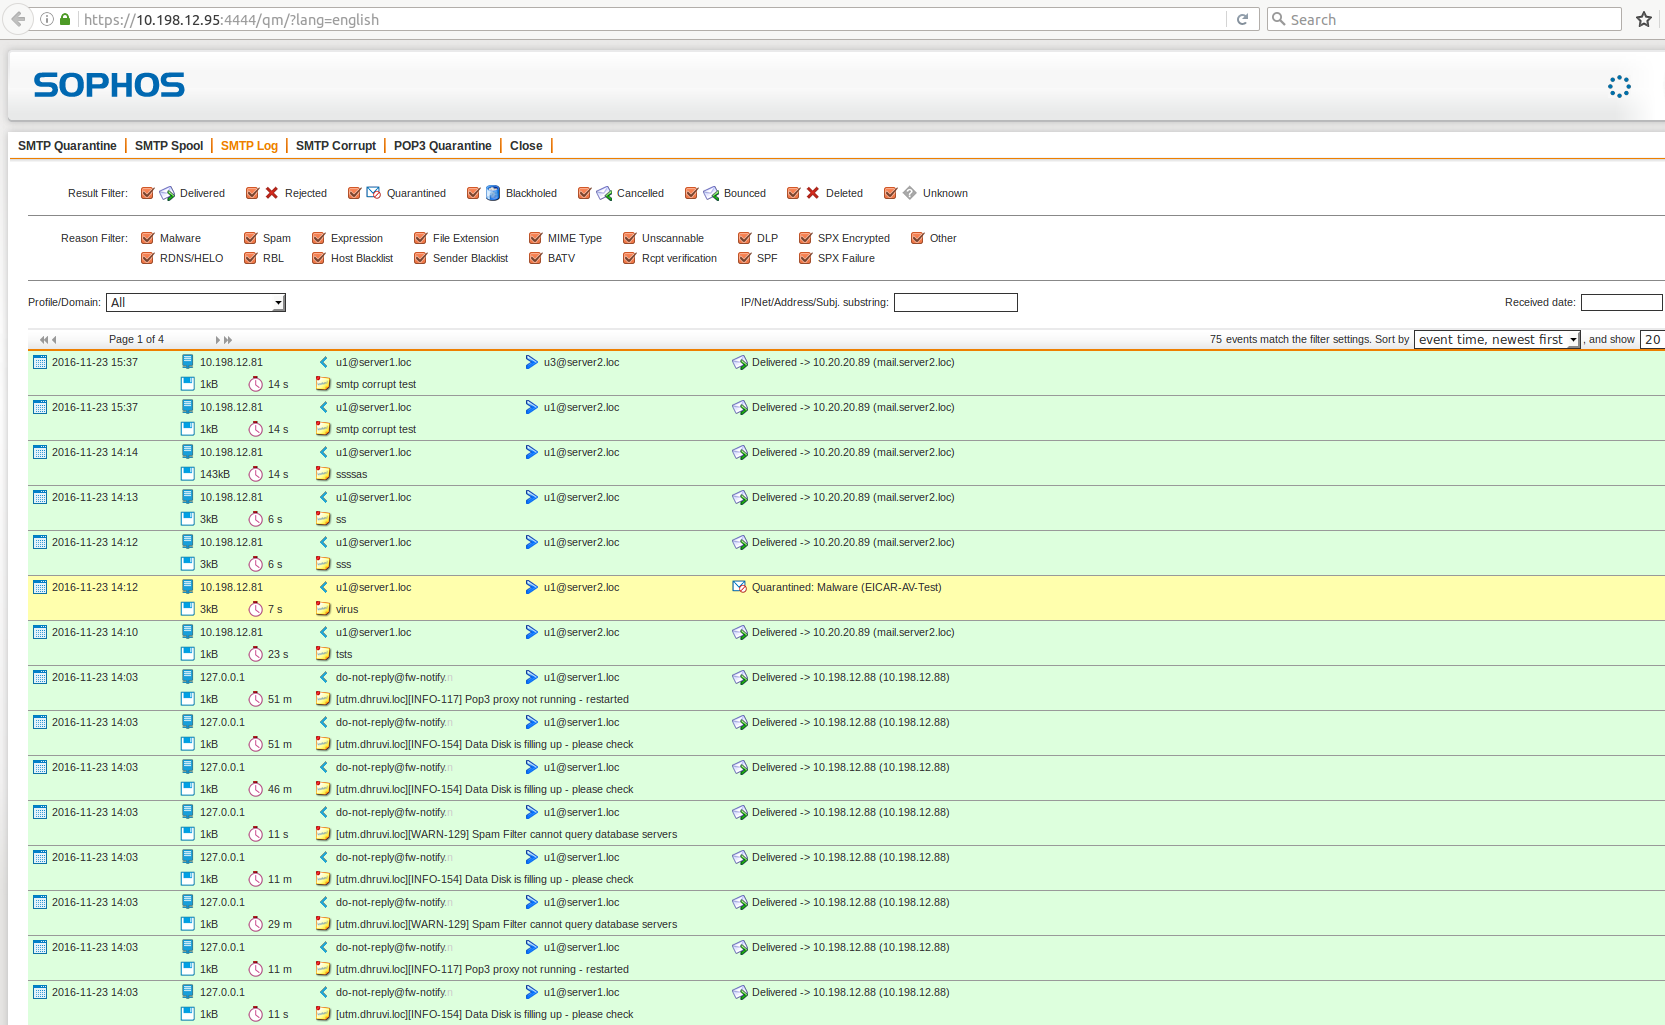Viewport: 1665px width, 1025px height.
Task: Open the show count dropdown
Action: (x=1652, y=339)
